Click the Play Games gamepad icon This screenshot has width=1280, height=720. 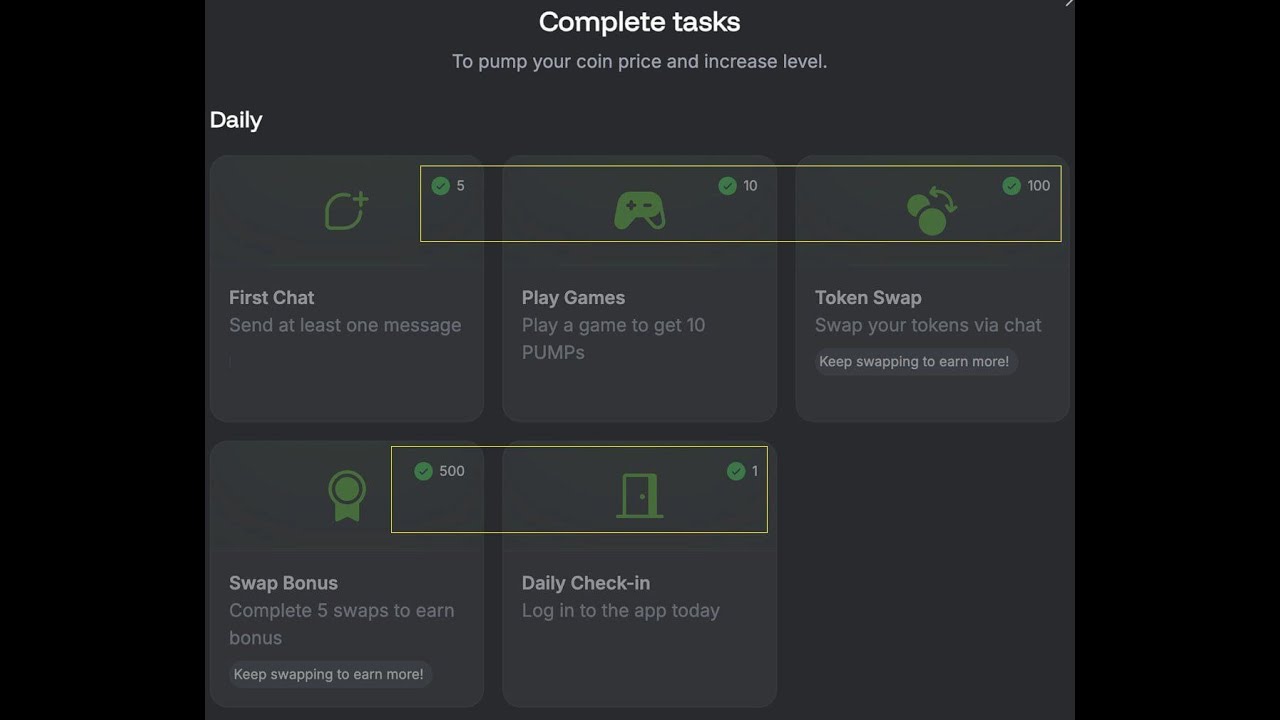[x=639, y=211]
